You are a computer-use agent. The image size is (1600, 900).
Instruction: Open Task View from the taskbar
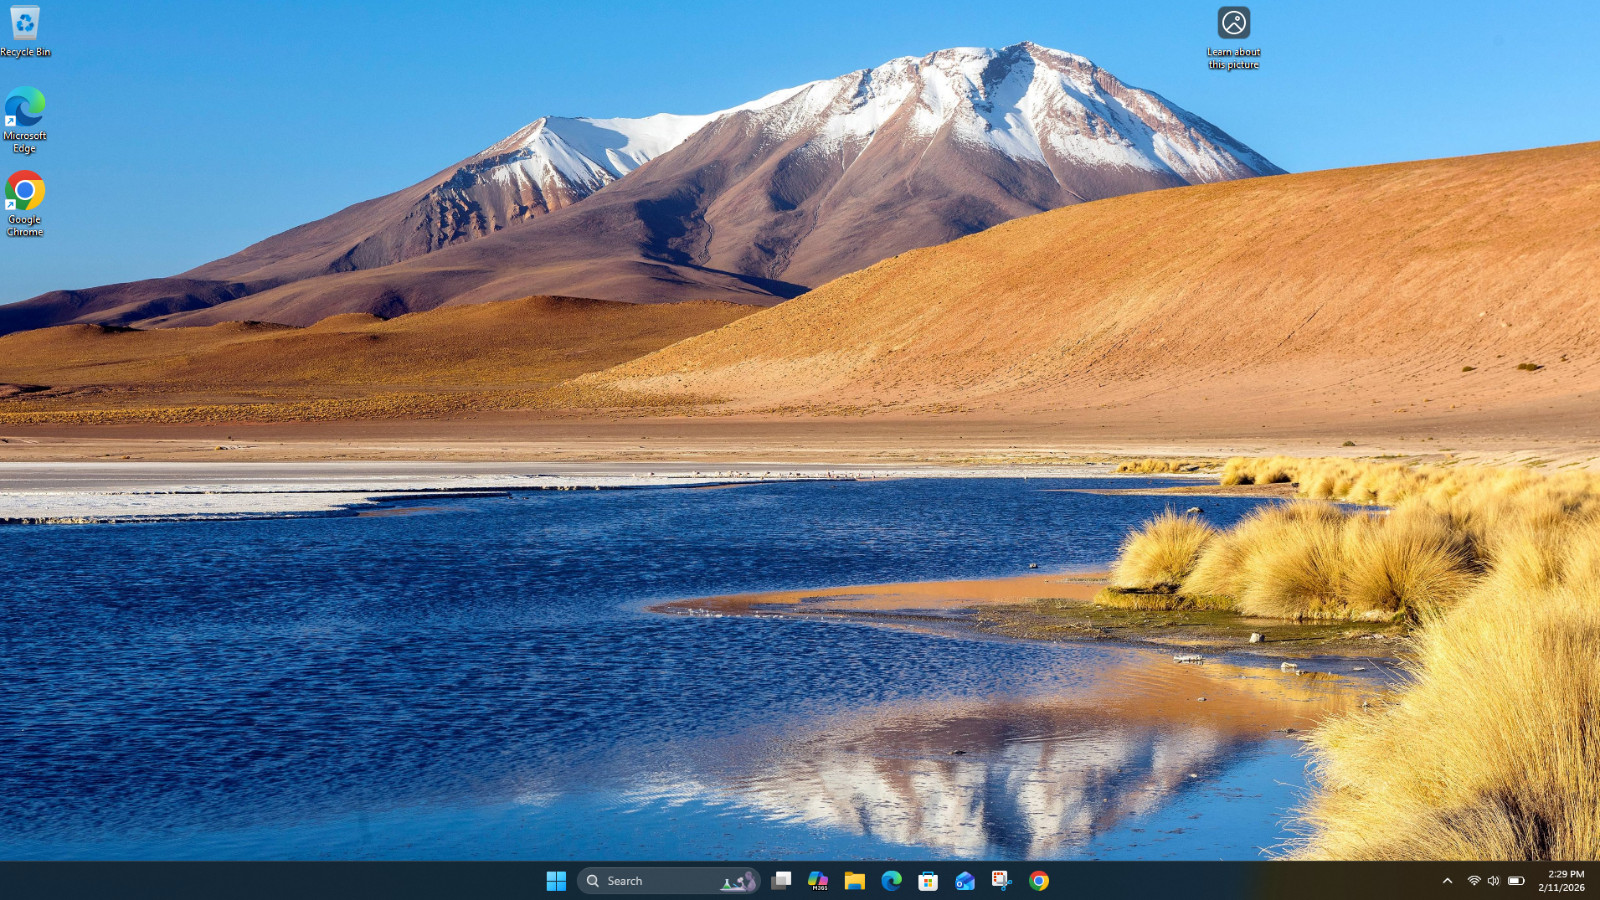(x=782, y=881)
